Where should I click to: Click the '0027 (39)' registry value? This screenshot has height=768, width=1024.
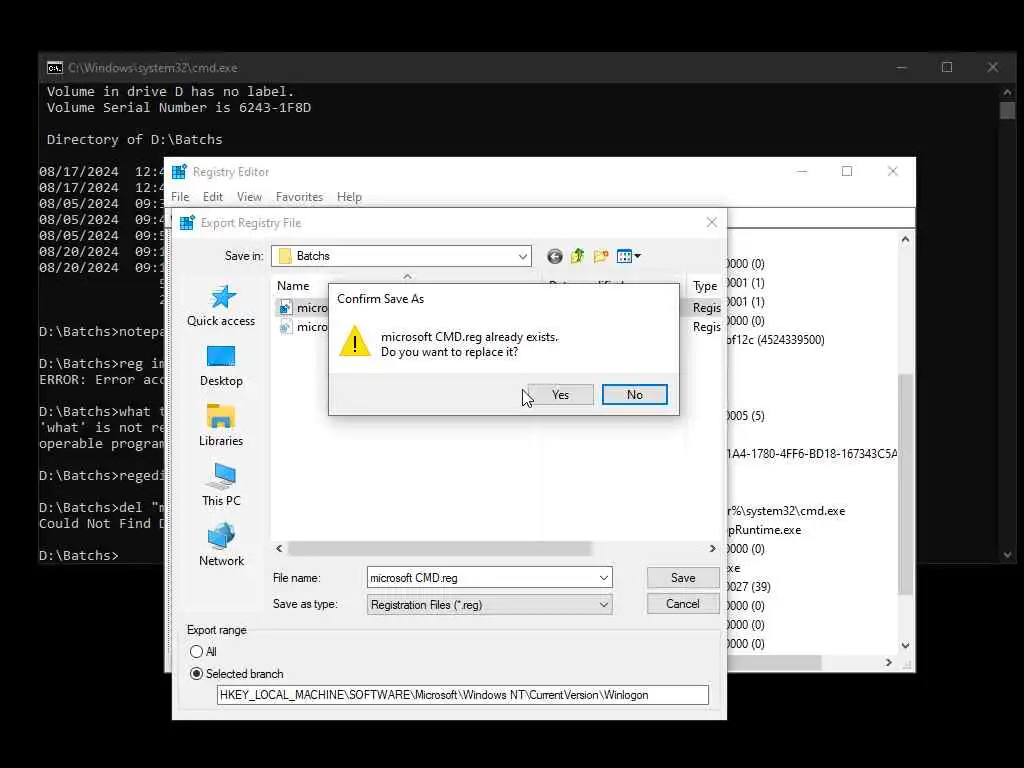pos(749,586)
